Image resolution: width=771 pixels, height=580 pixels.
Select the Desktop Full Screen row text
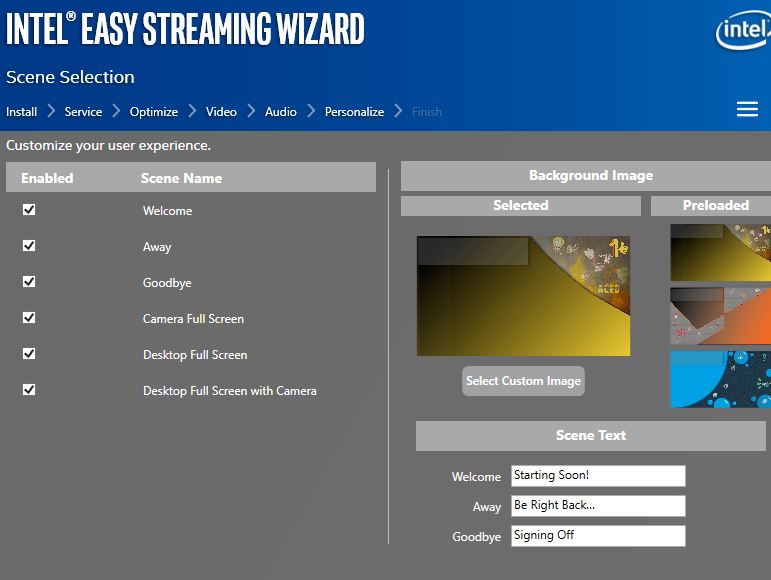(195, 355)
